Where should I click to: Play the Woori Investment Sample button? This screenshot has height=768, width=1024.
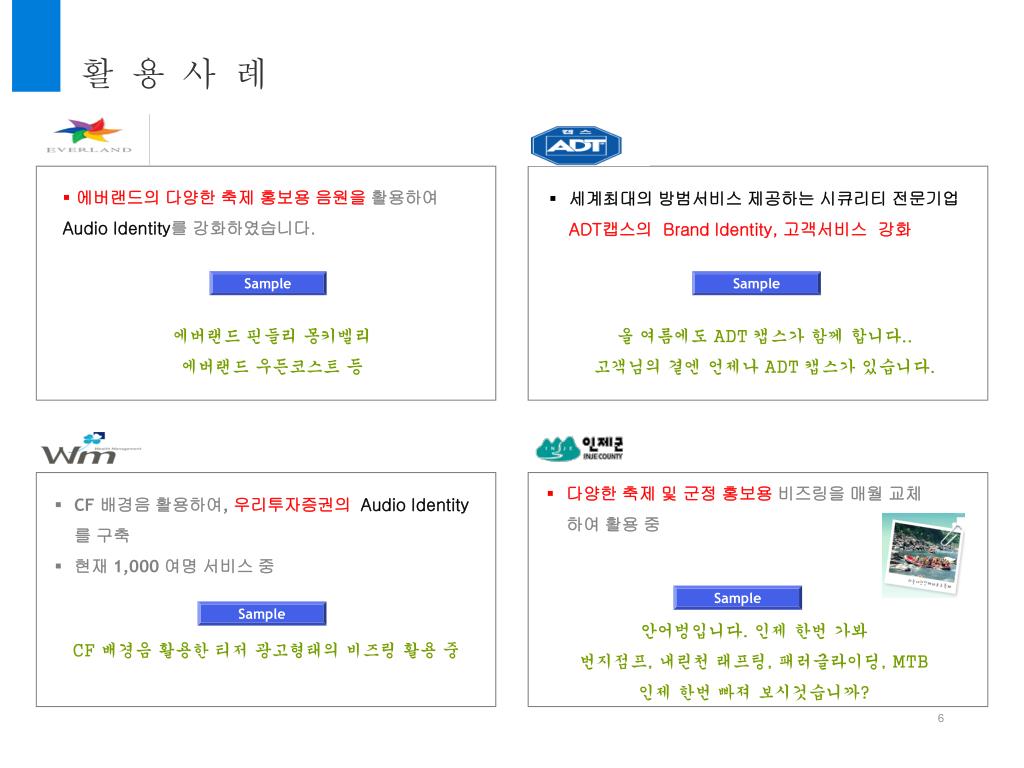pos(262,614)
